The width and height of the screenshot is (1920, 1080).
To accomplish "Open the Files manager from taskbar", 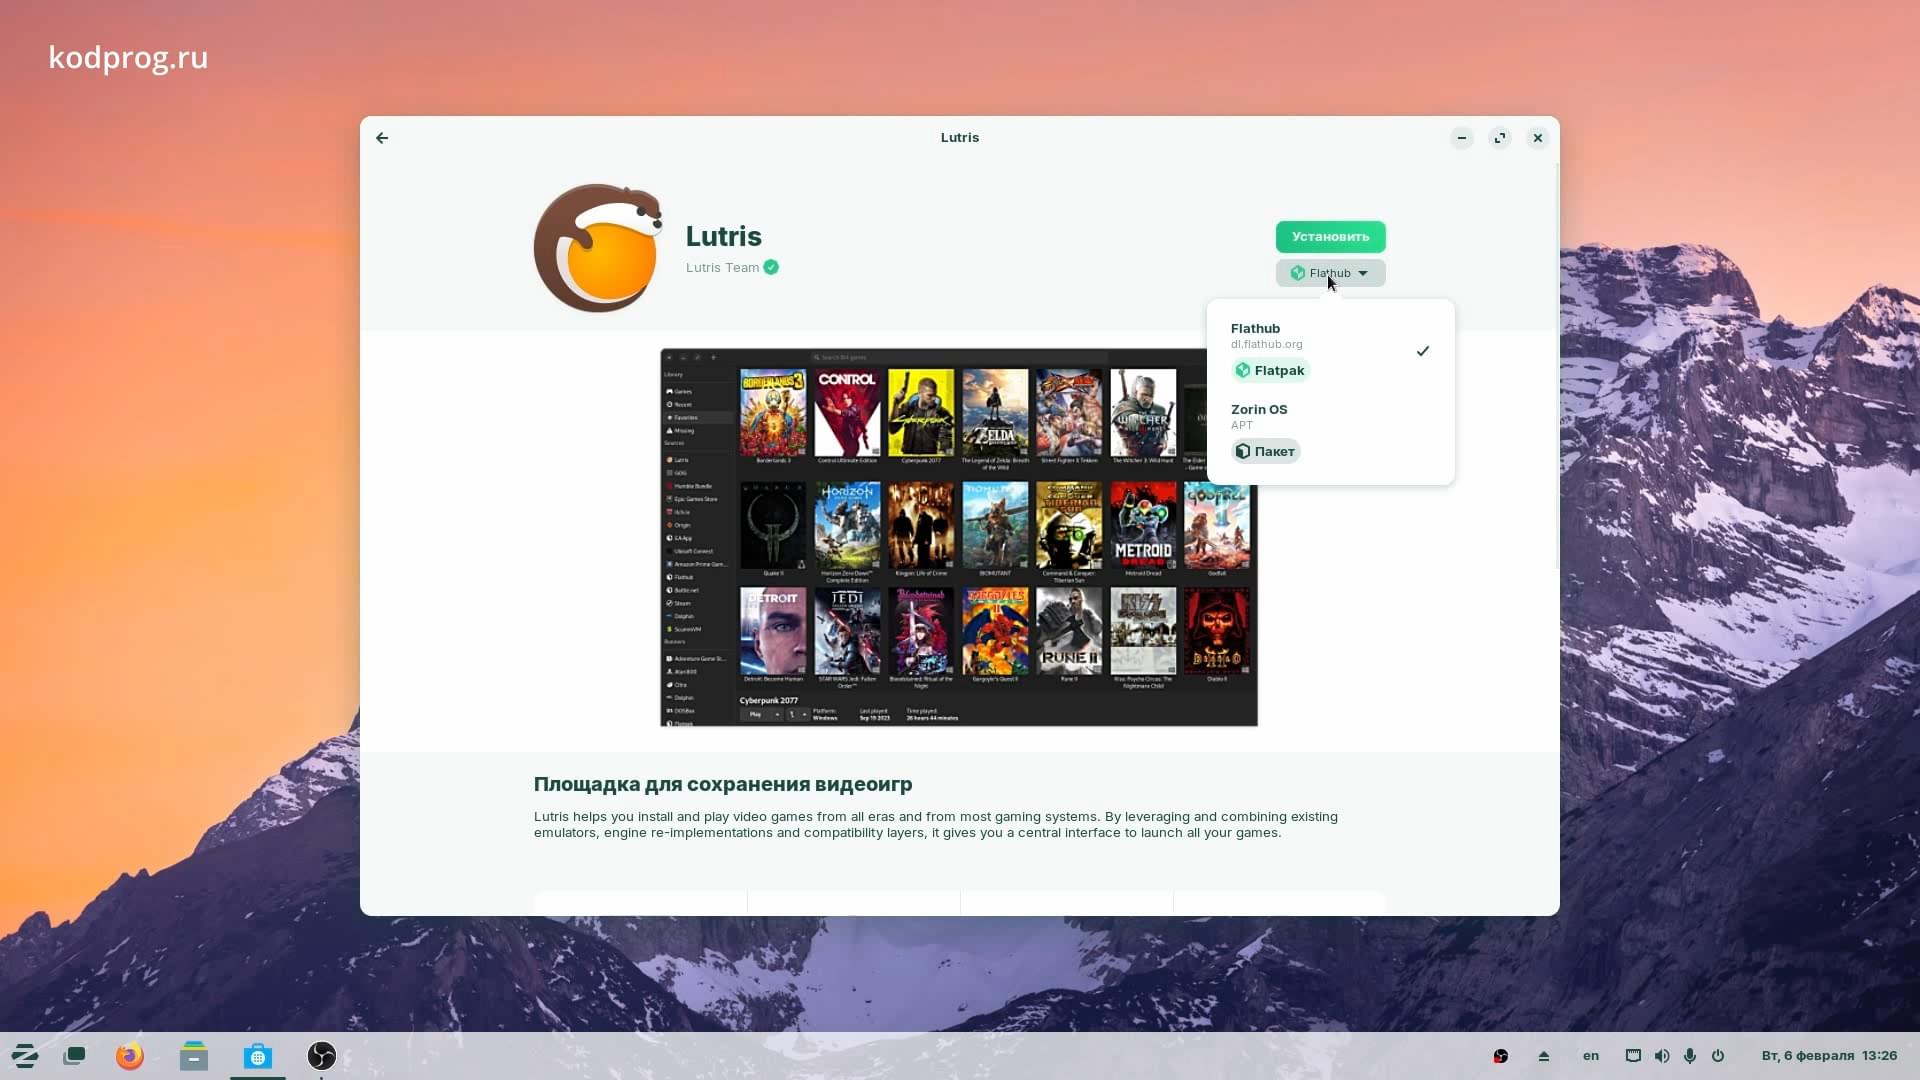I will 194,1056.
